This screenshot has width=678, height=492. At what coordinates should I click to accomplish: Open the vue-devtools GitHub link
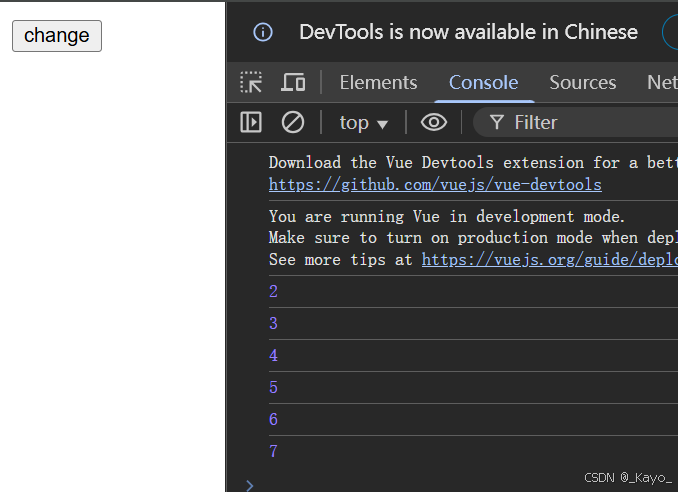coord(435,185)
